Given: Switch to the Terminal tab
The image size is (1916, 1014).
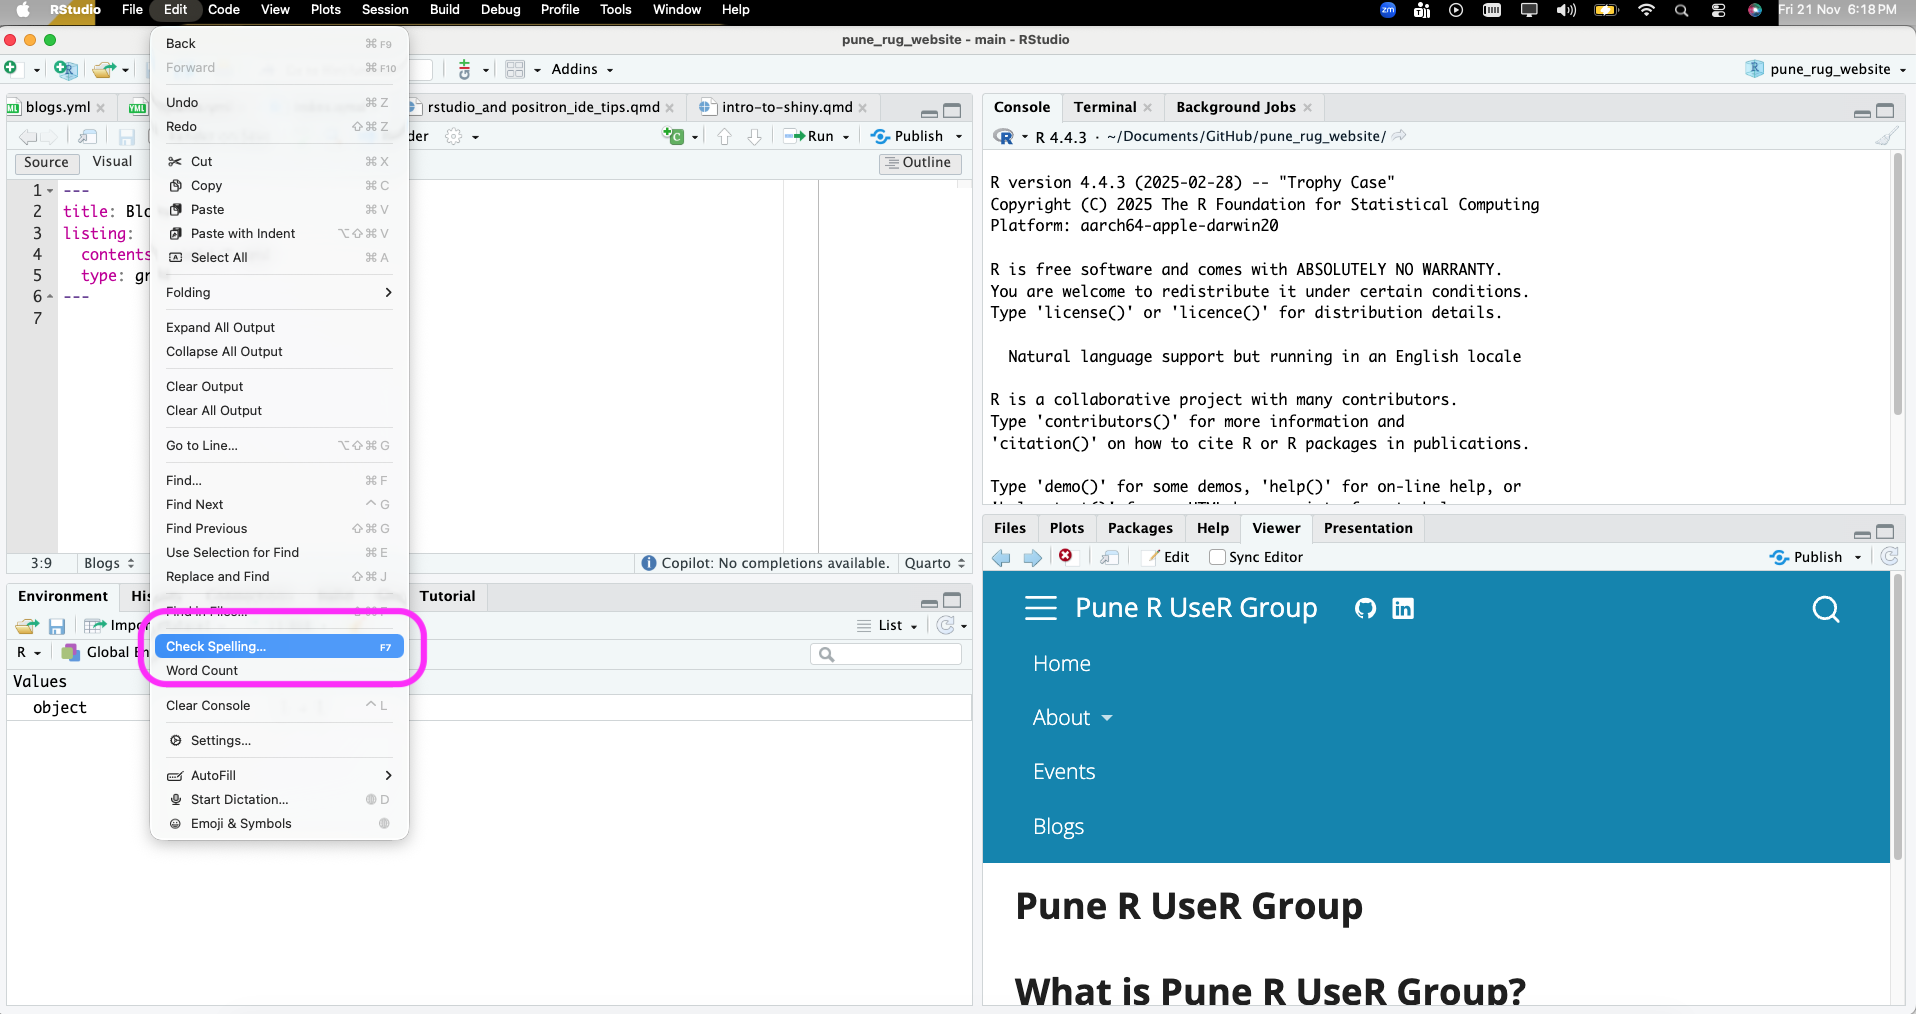Looking at the screenshot, I should [1104, 107].
